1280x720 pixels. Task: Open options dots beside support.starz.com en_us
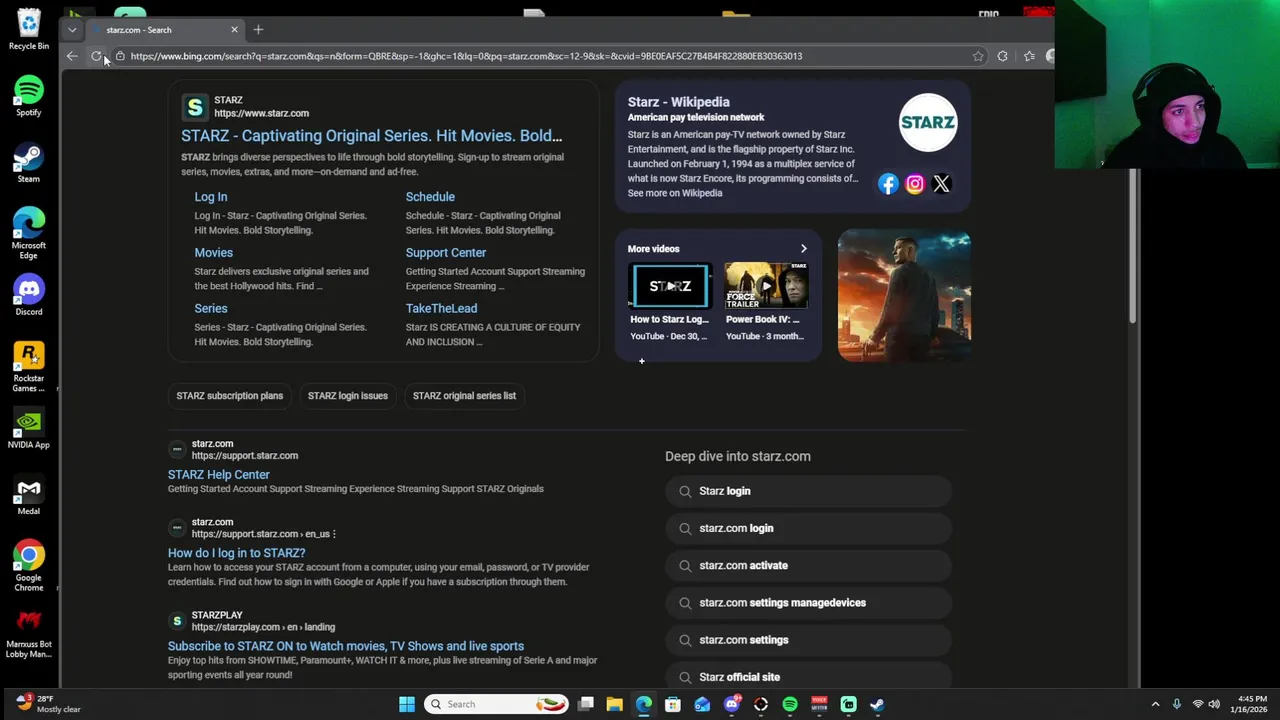(x=334, y=534)
